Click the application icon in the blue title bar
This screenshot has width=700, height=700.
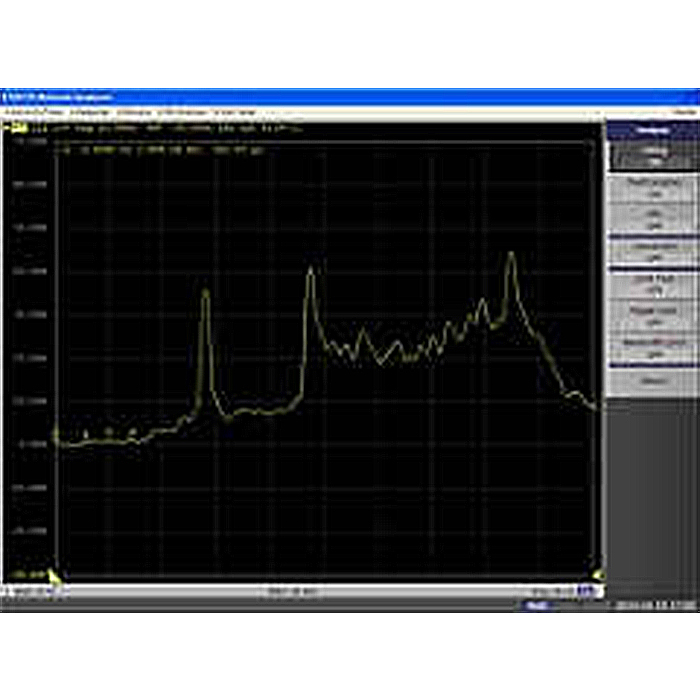point(5,96)
